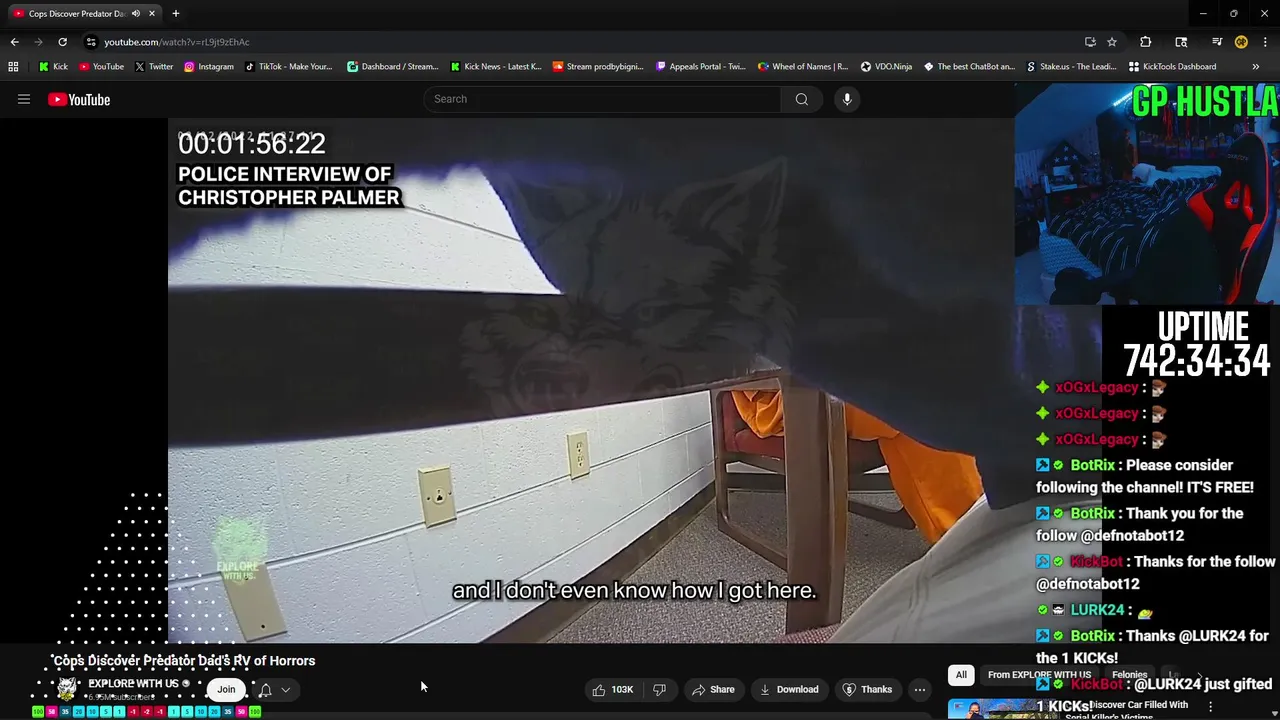Expand hidden bookmarks with double chevron
The height and width of the screenshot is (720, 1280).
pos(1255,66)
